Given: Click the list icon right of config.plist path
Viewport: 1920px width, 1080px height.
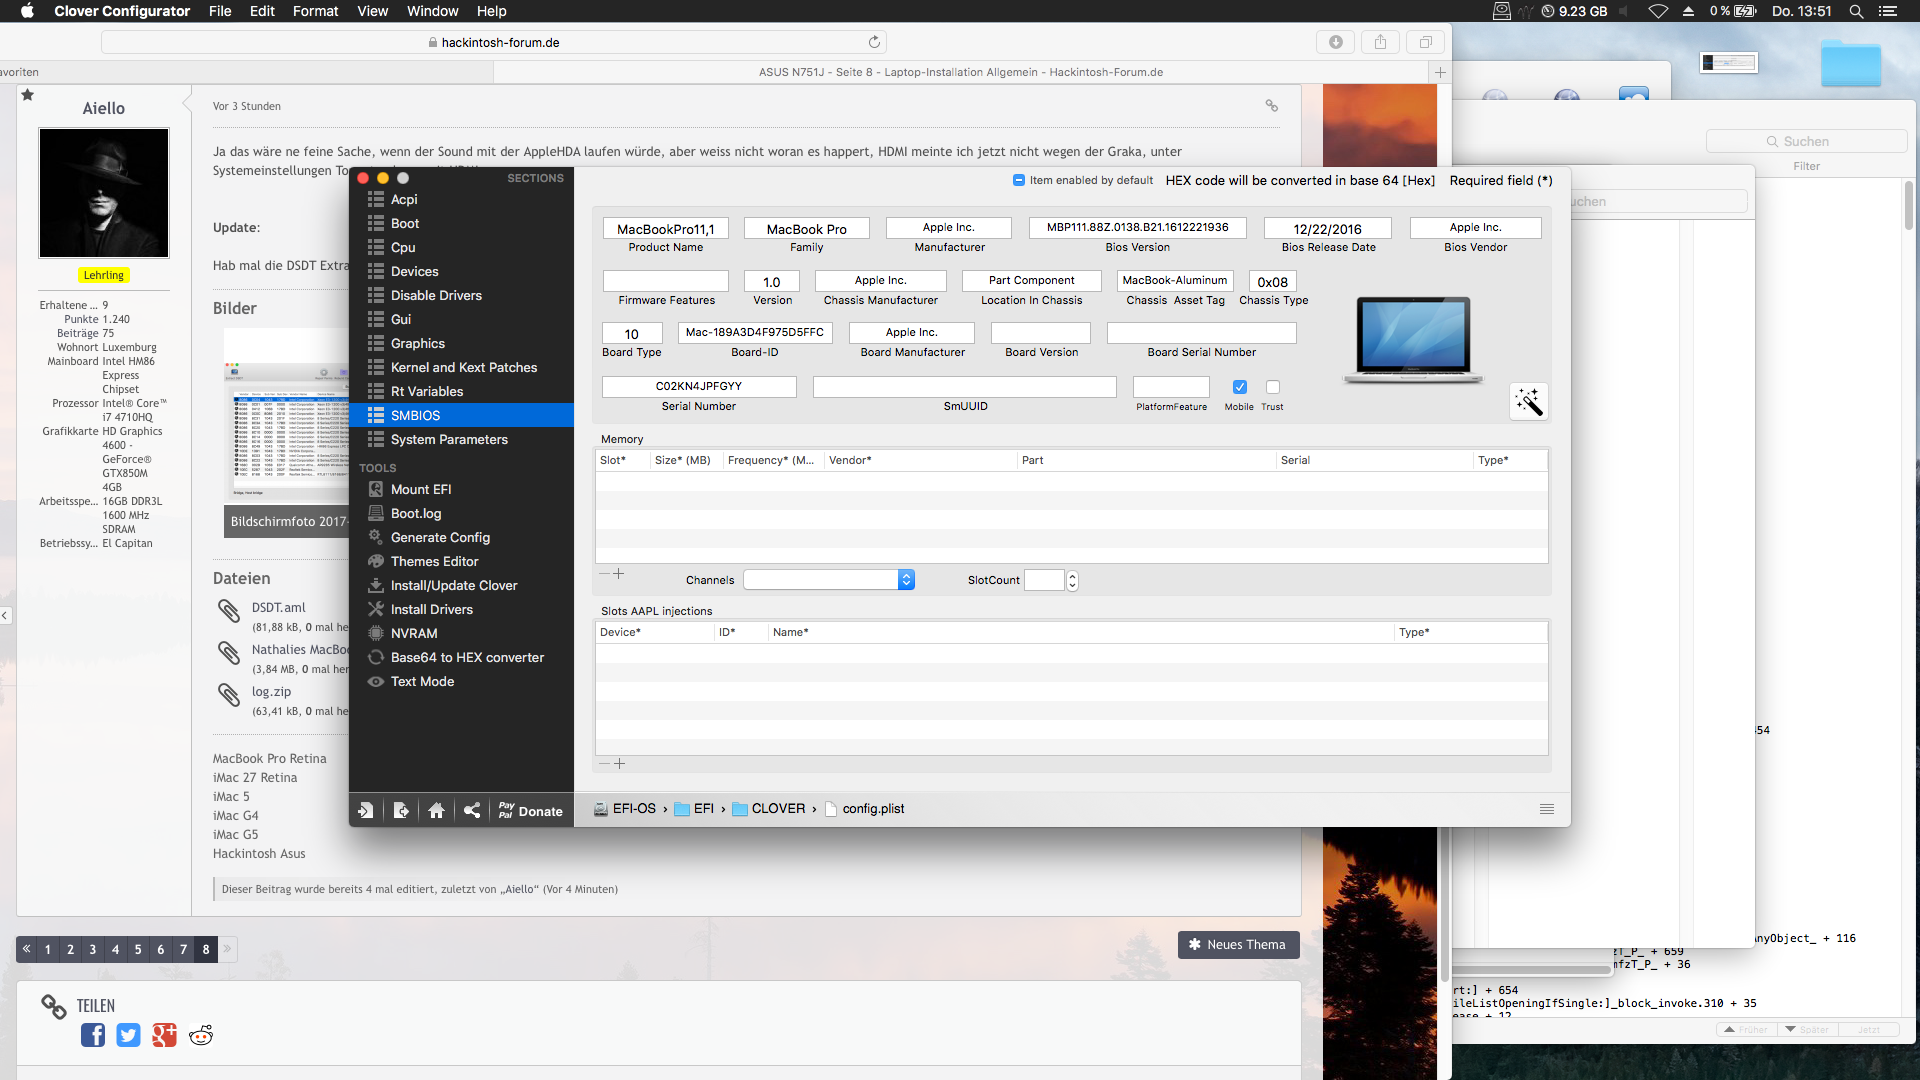Looking at the screenshot, I should click(x=1546, y=809).
